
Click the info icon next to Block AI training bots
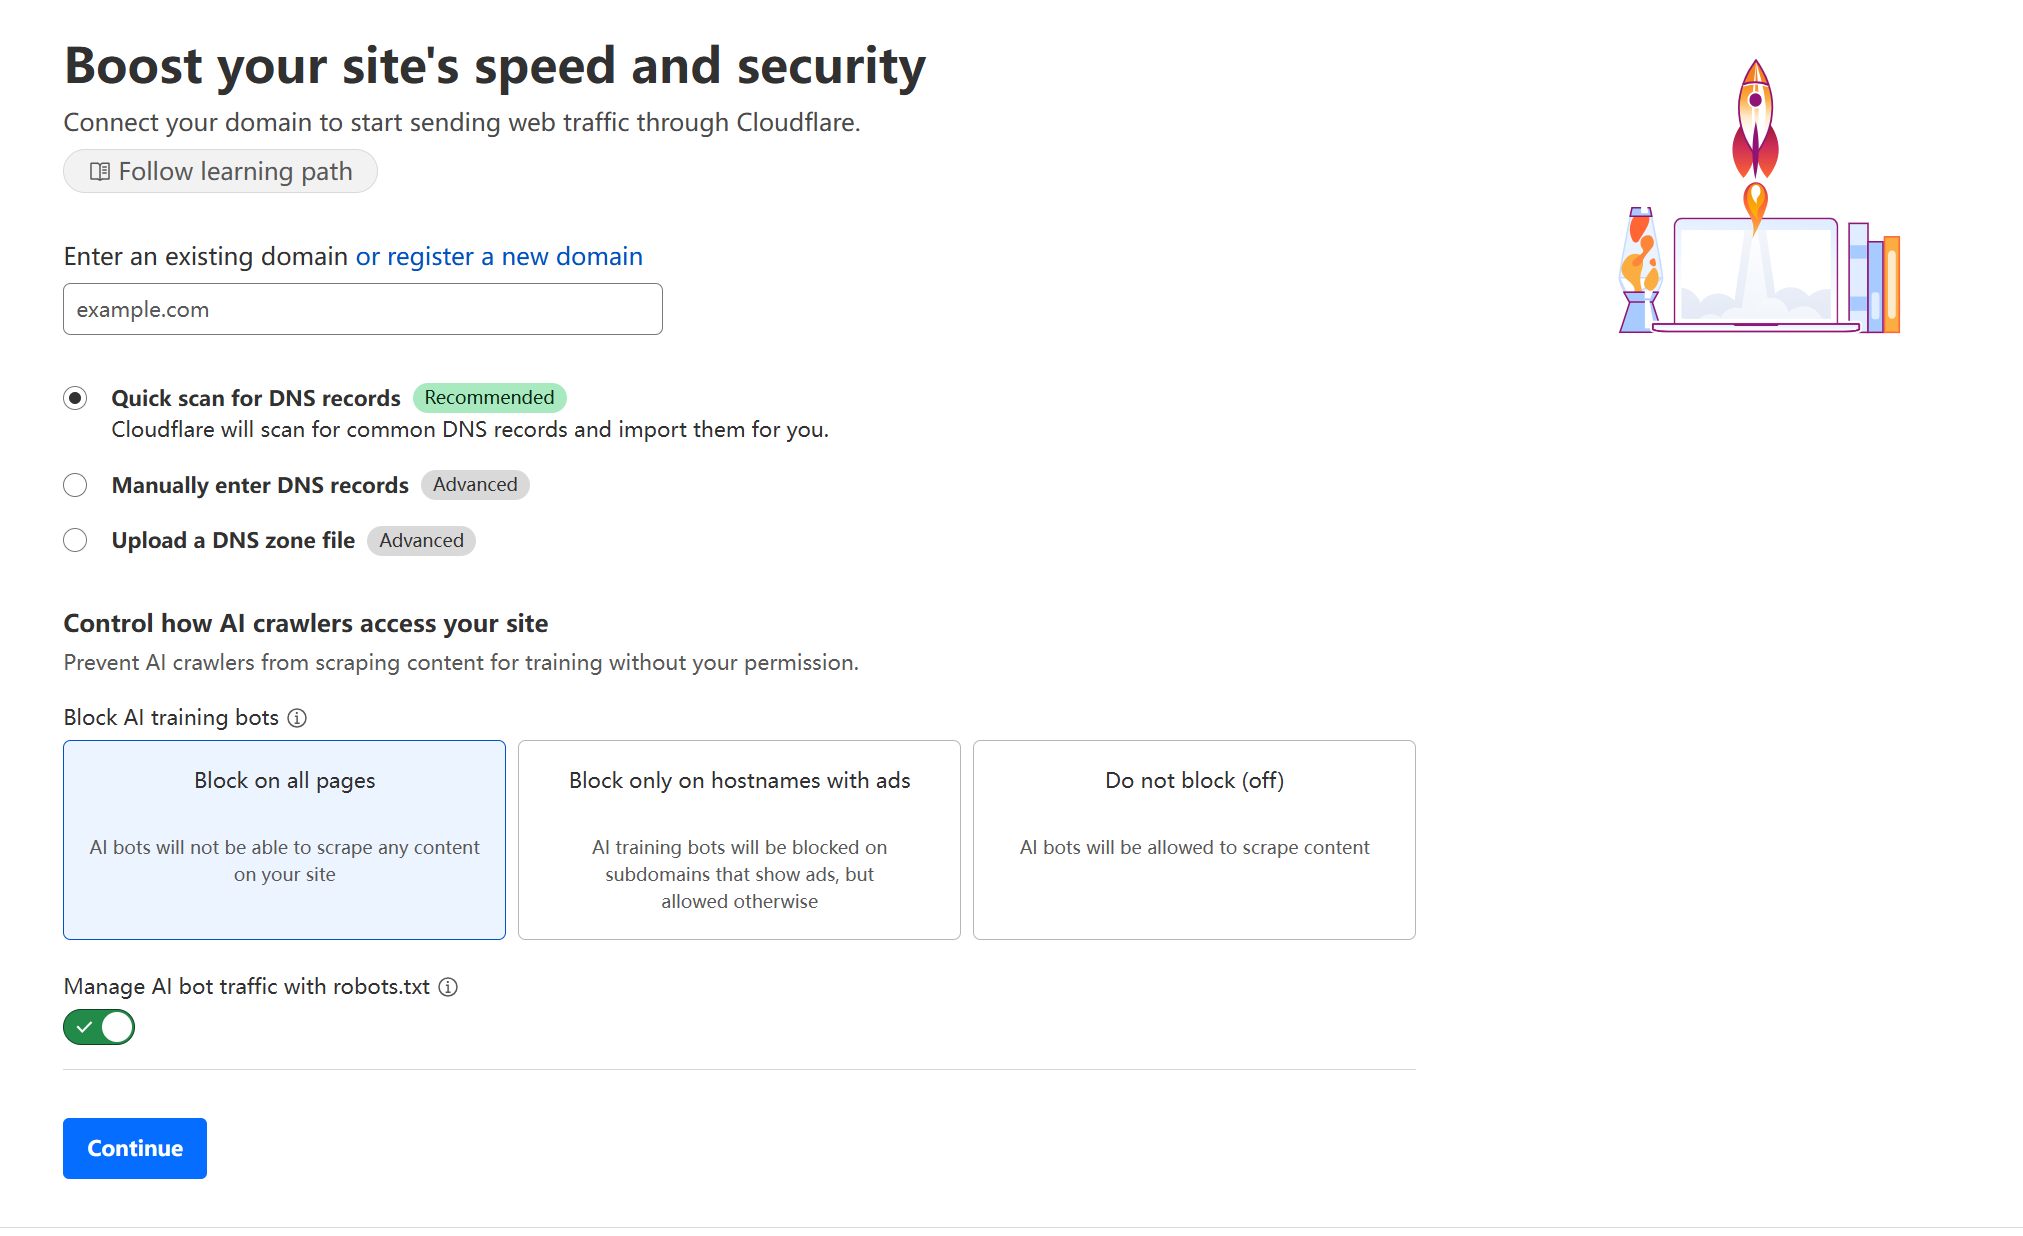[297, 718]
